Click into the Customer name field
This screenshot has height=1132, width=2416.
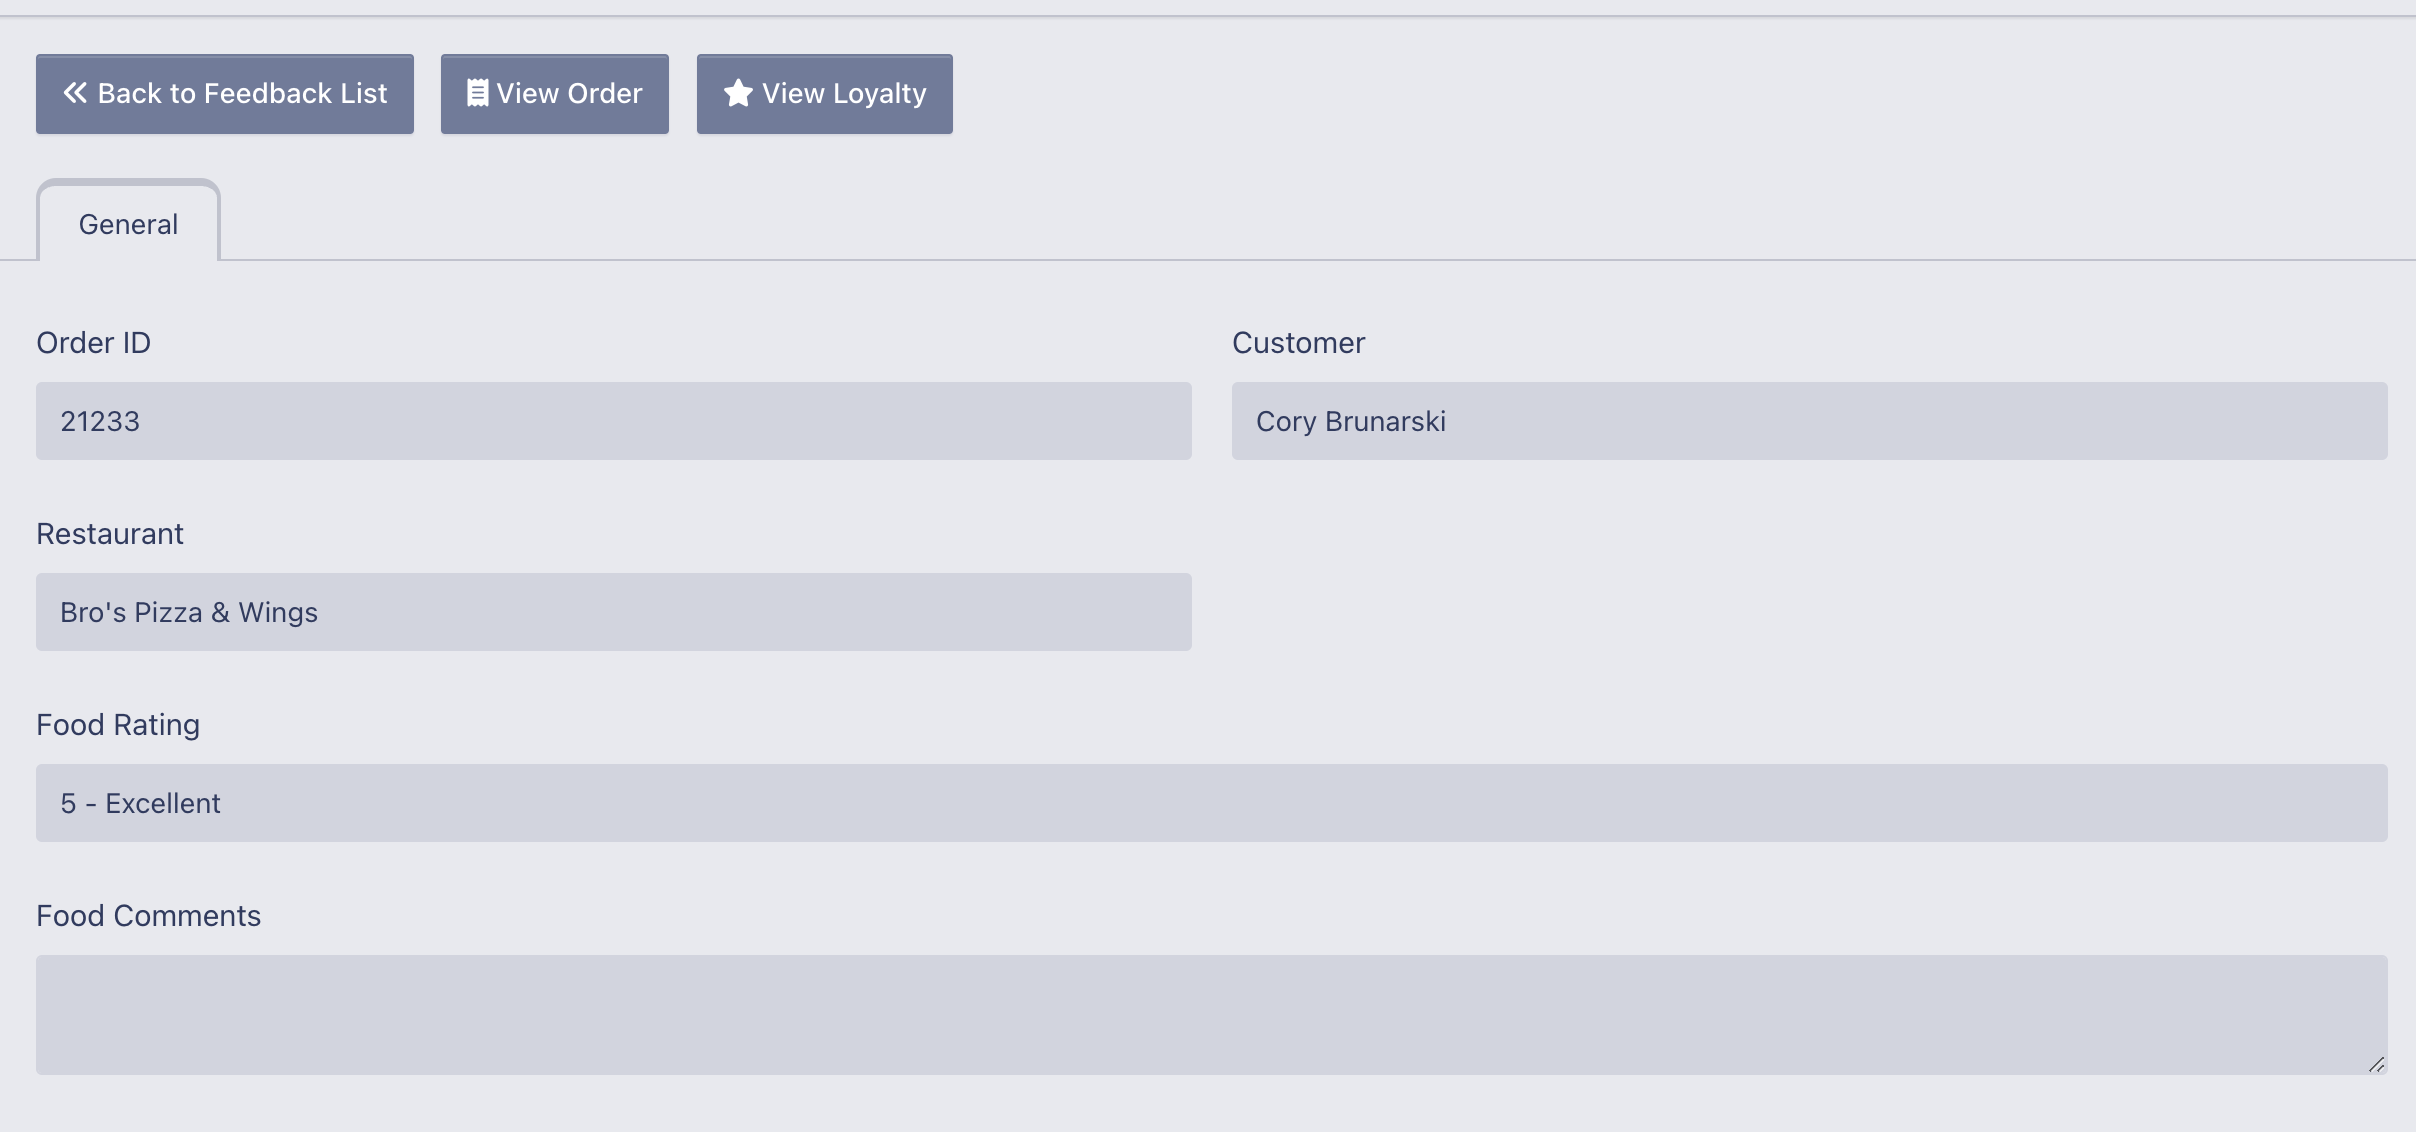(x=1810, y=421)
